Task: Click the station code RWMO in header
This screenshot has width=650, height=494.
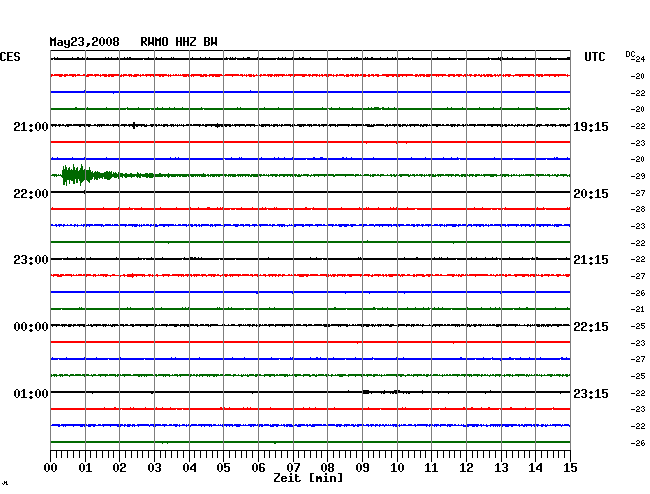Action: pyautogui.click(x=154, y=42)
